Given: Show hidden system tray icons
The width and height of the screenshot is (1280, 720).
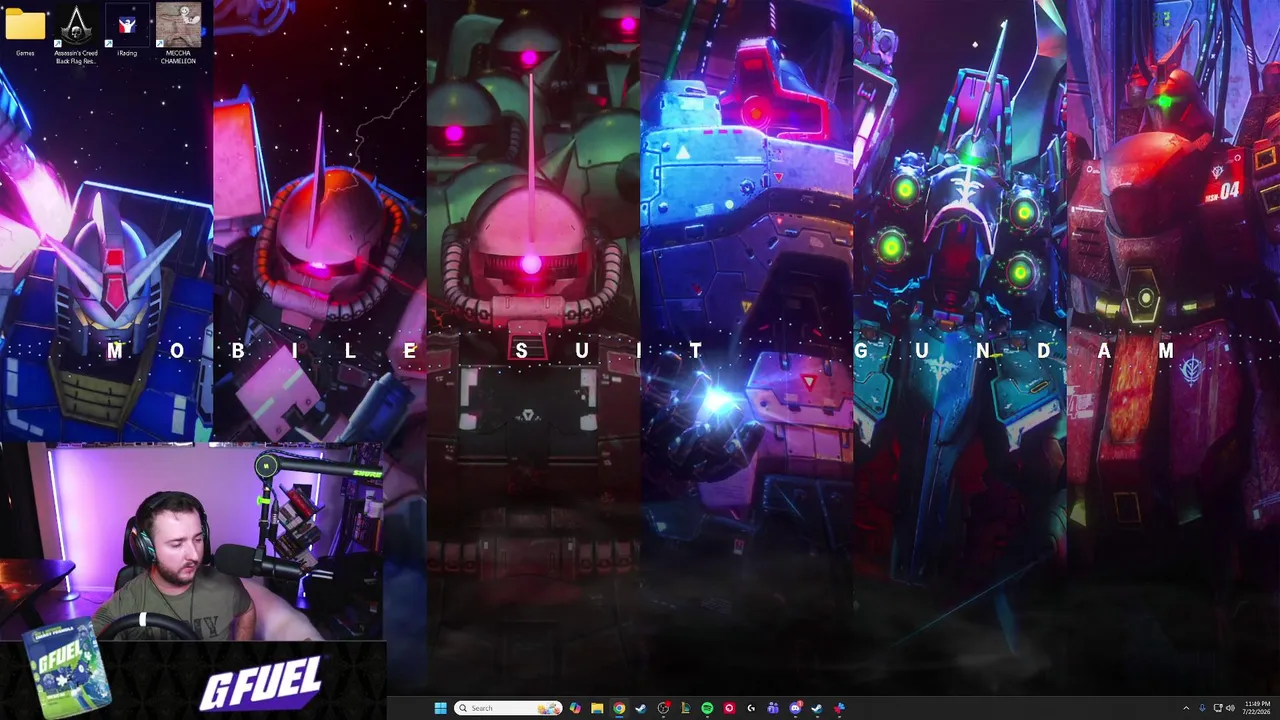Looking at the screenshot, I should pyautogui.click(x=1186, y=708).
